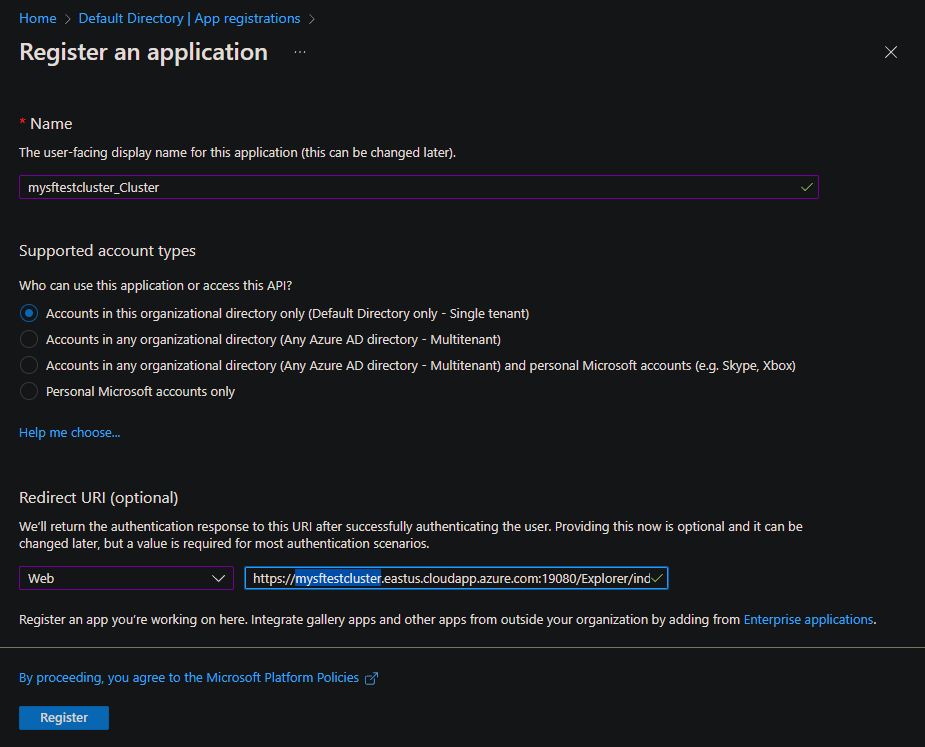Click the chevron after Home breadcrumb
The height and width of the screenshot is (747, 925).
[x=66, y=18]
